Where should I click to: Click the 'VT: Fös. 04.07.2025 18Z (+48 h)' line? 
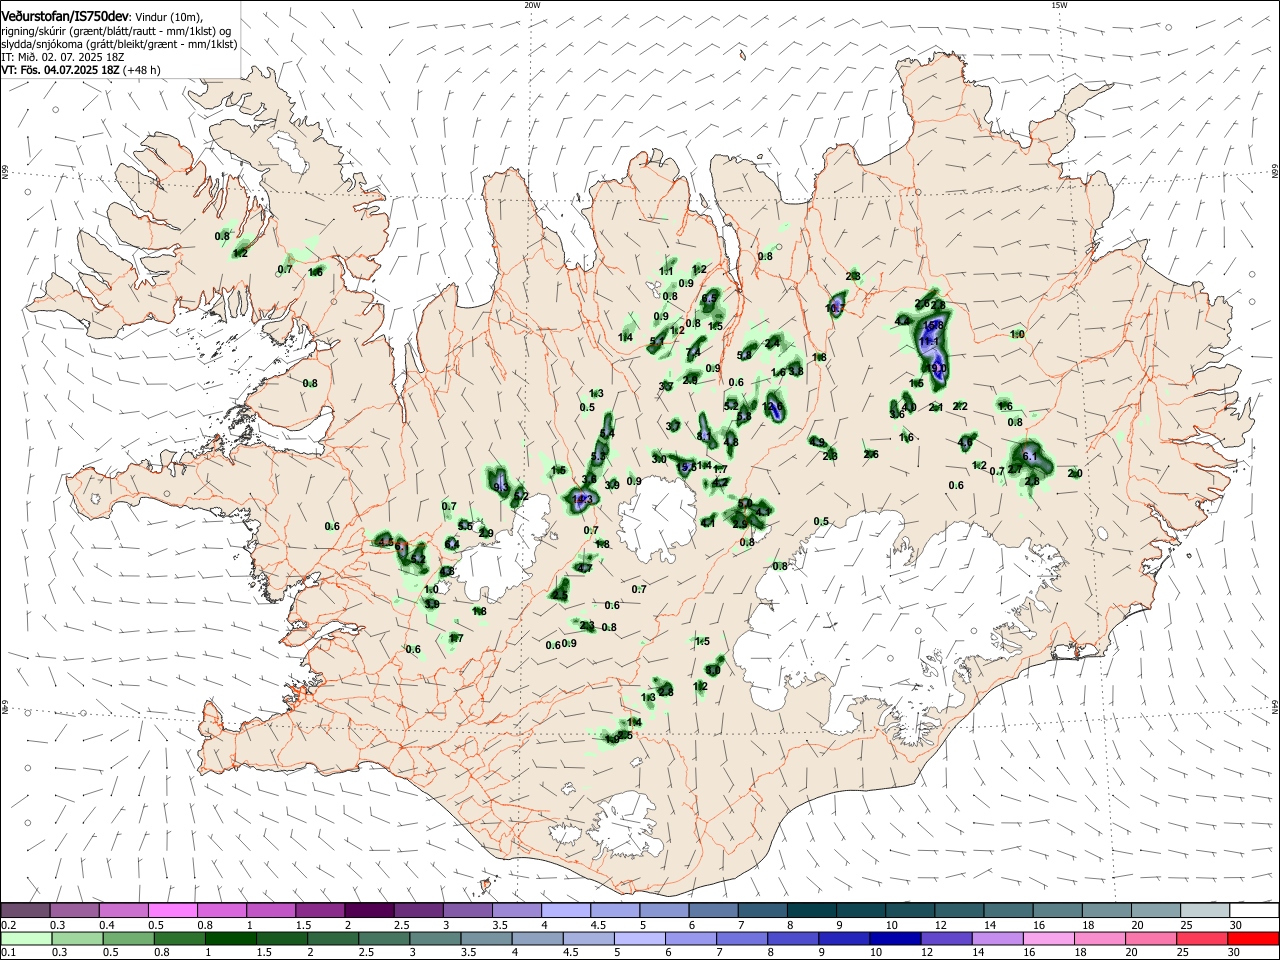[81, 70]
